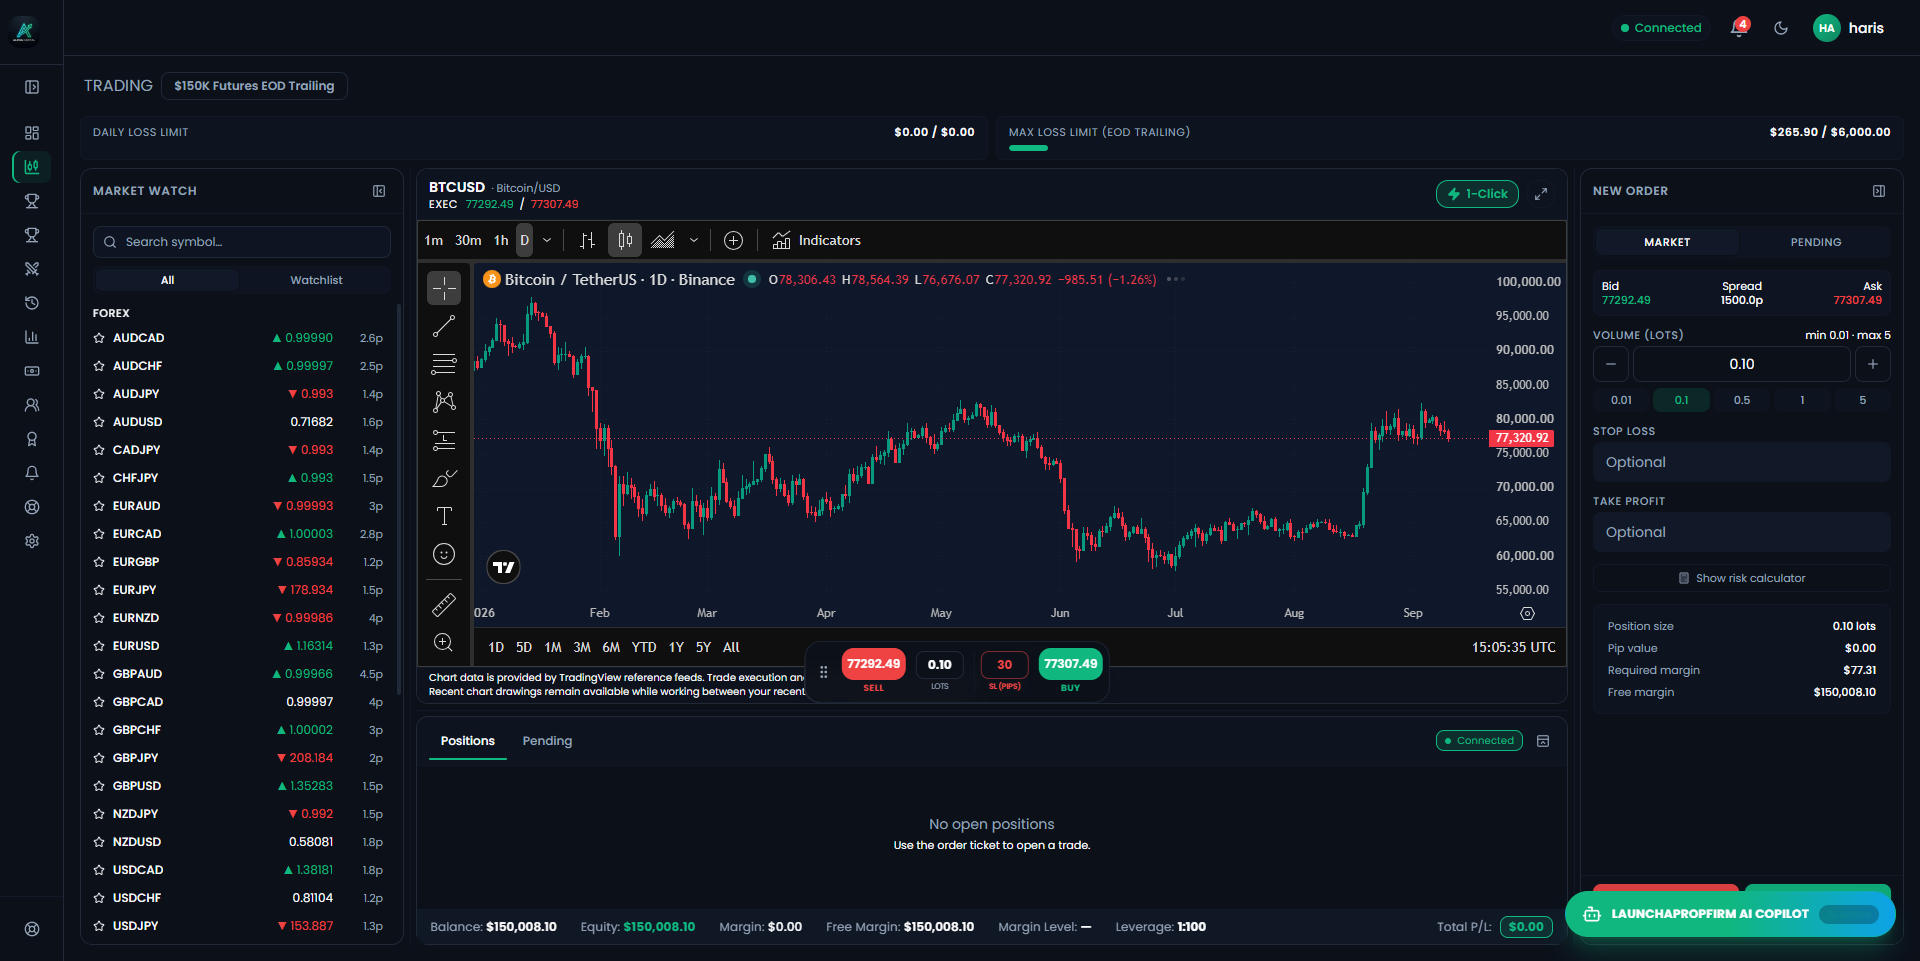Star the USDJPY symbol
This screenshot has width=1920, height=961.
[x=99, y=926]
